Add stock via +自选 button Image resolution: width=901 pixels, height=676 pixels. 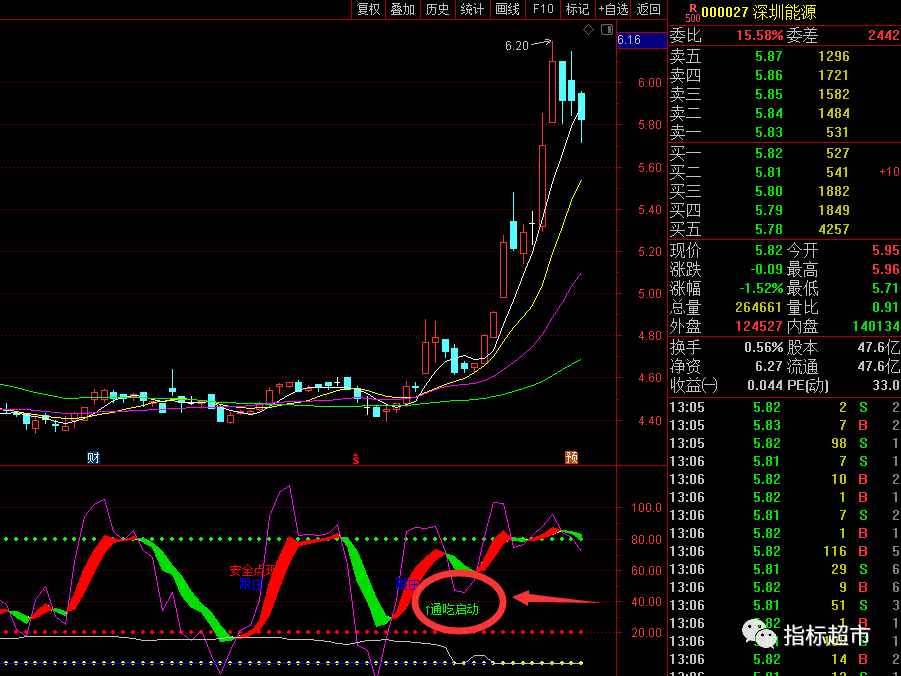coord(613,9)
